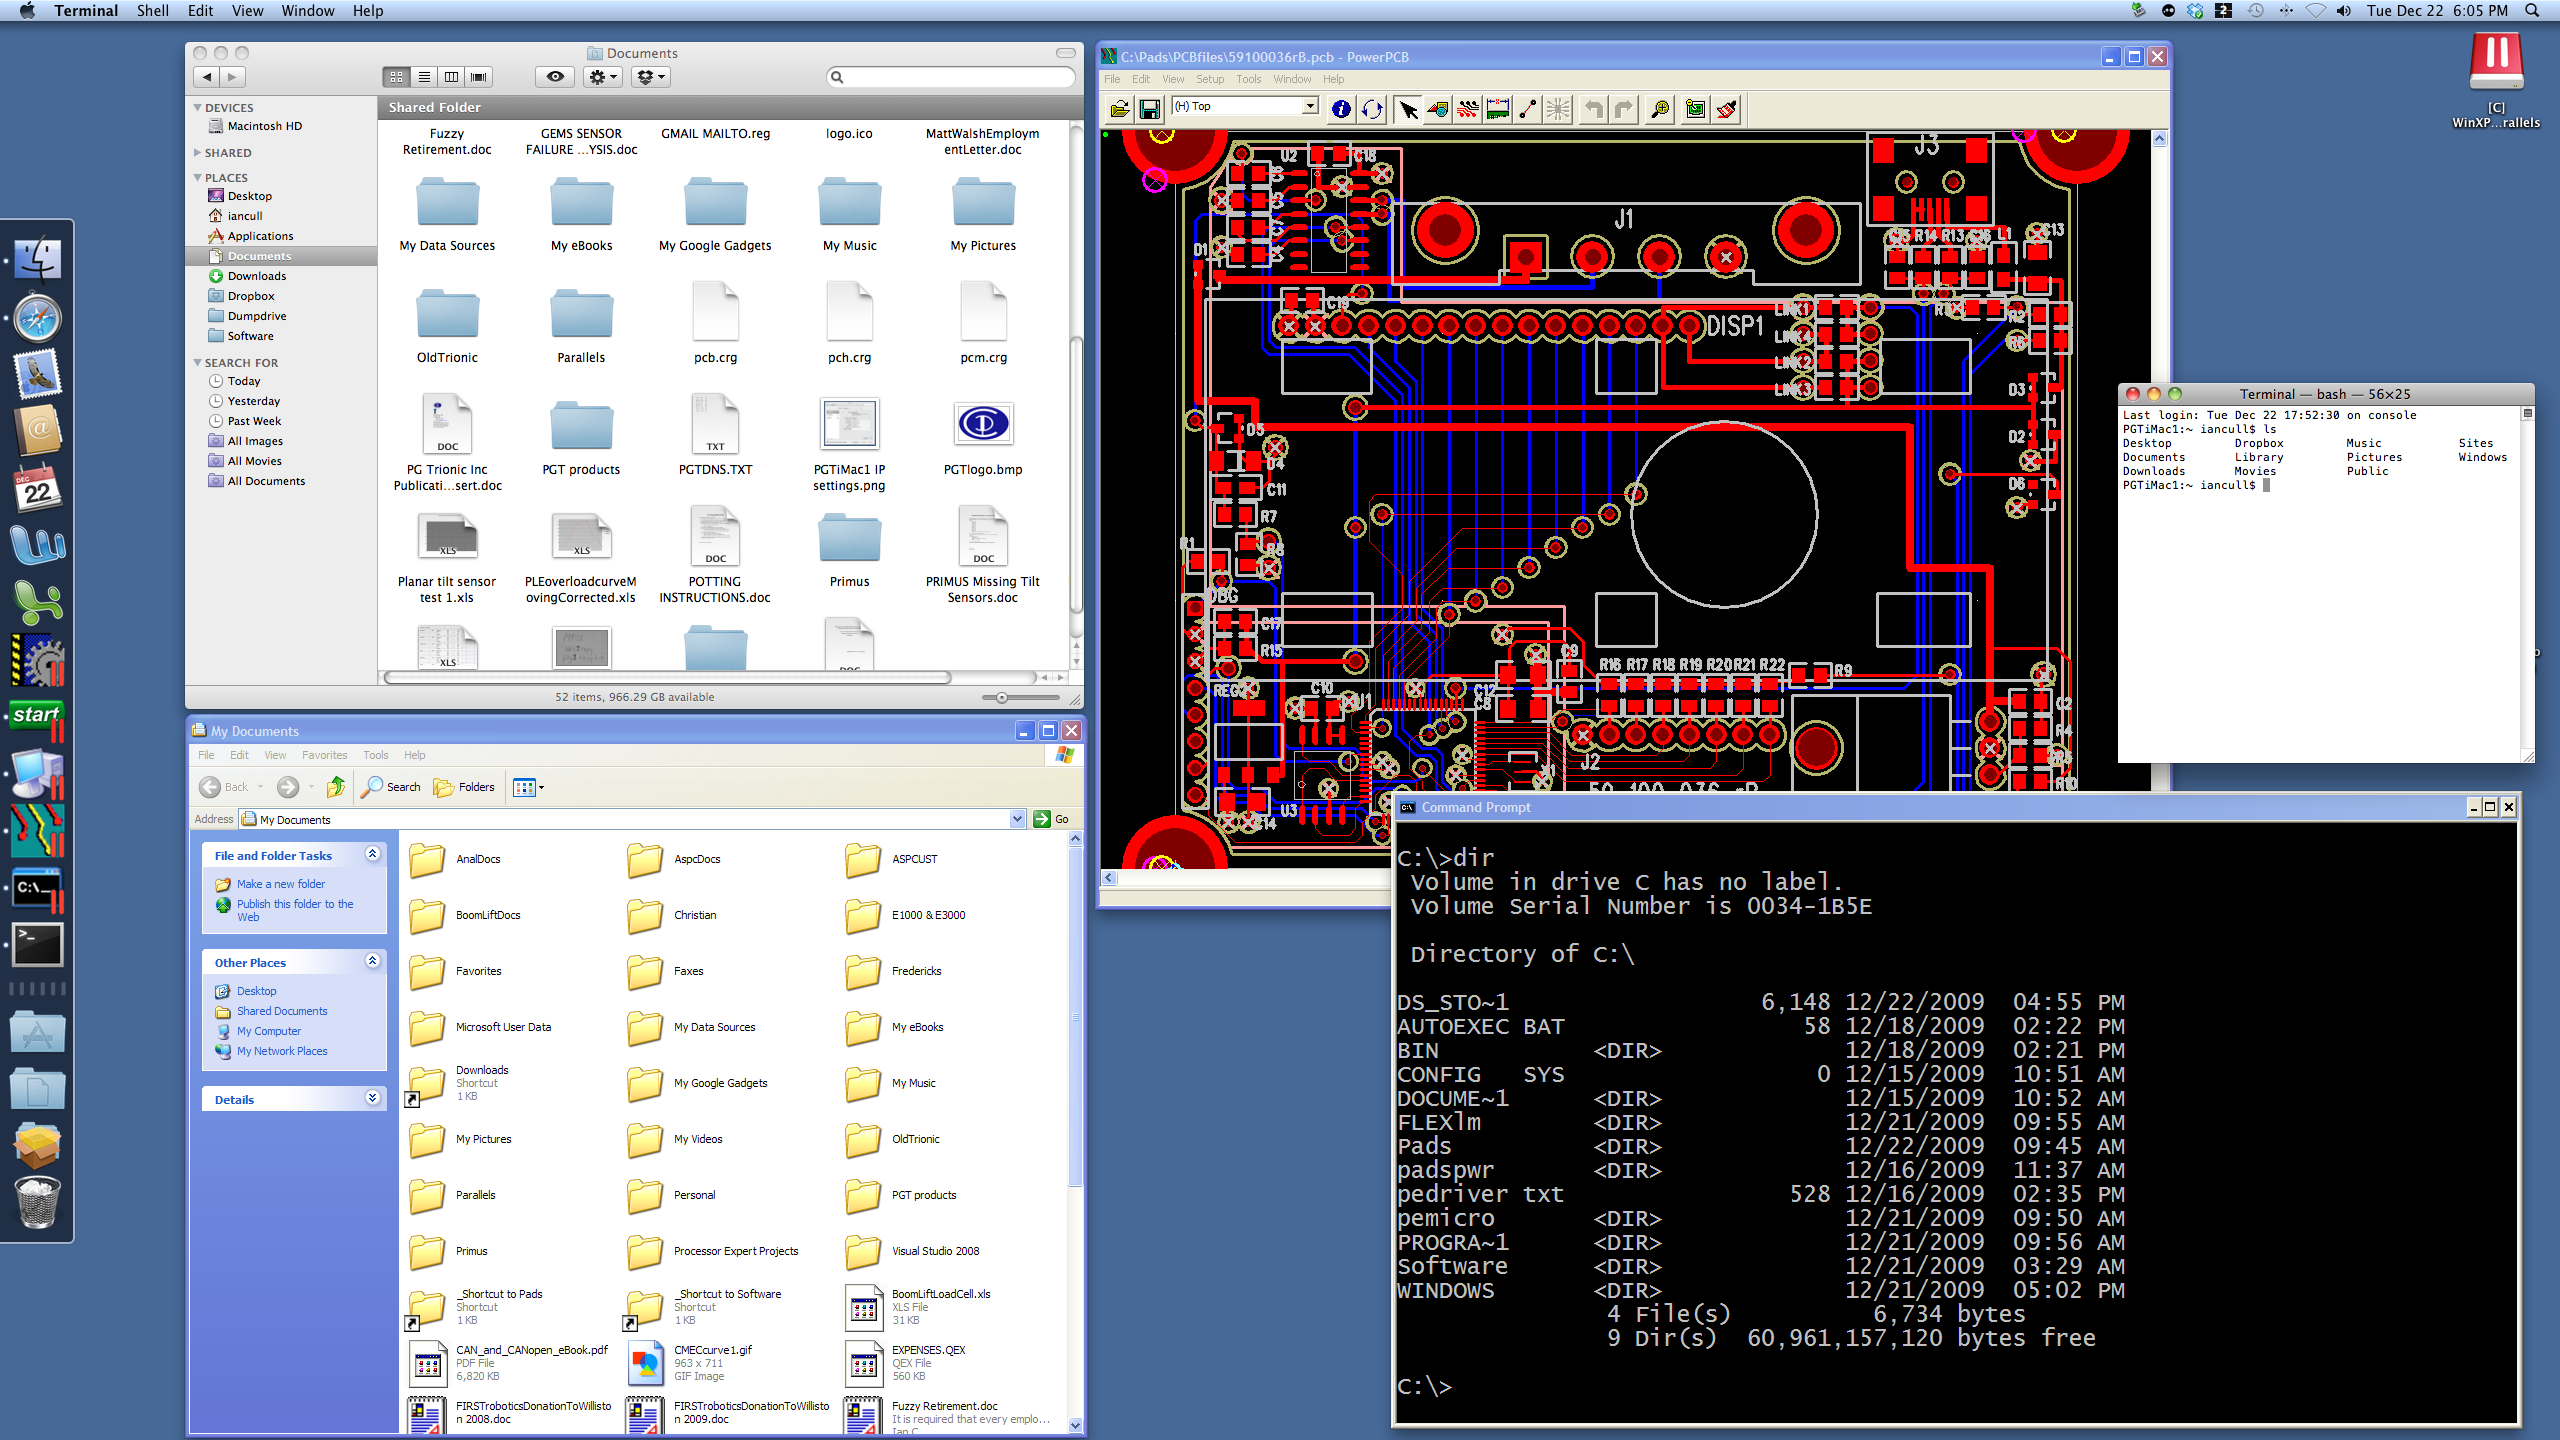Open the Setup menu in PowerPCB

tap(1209, 79)
